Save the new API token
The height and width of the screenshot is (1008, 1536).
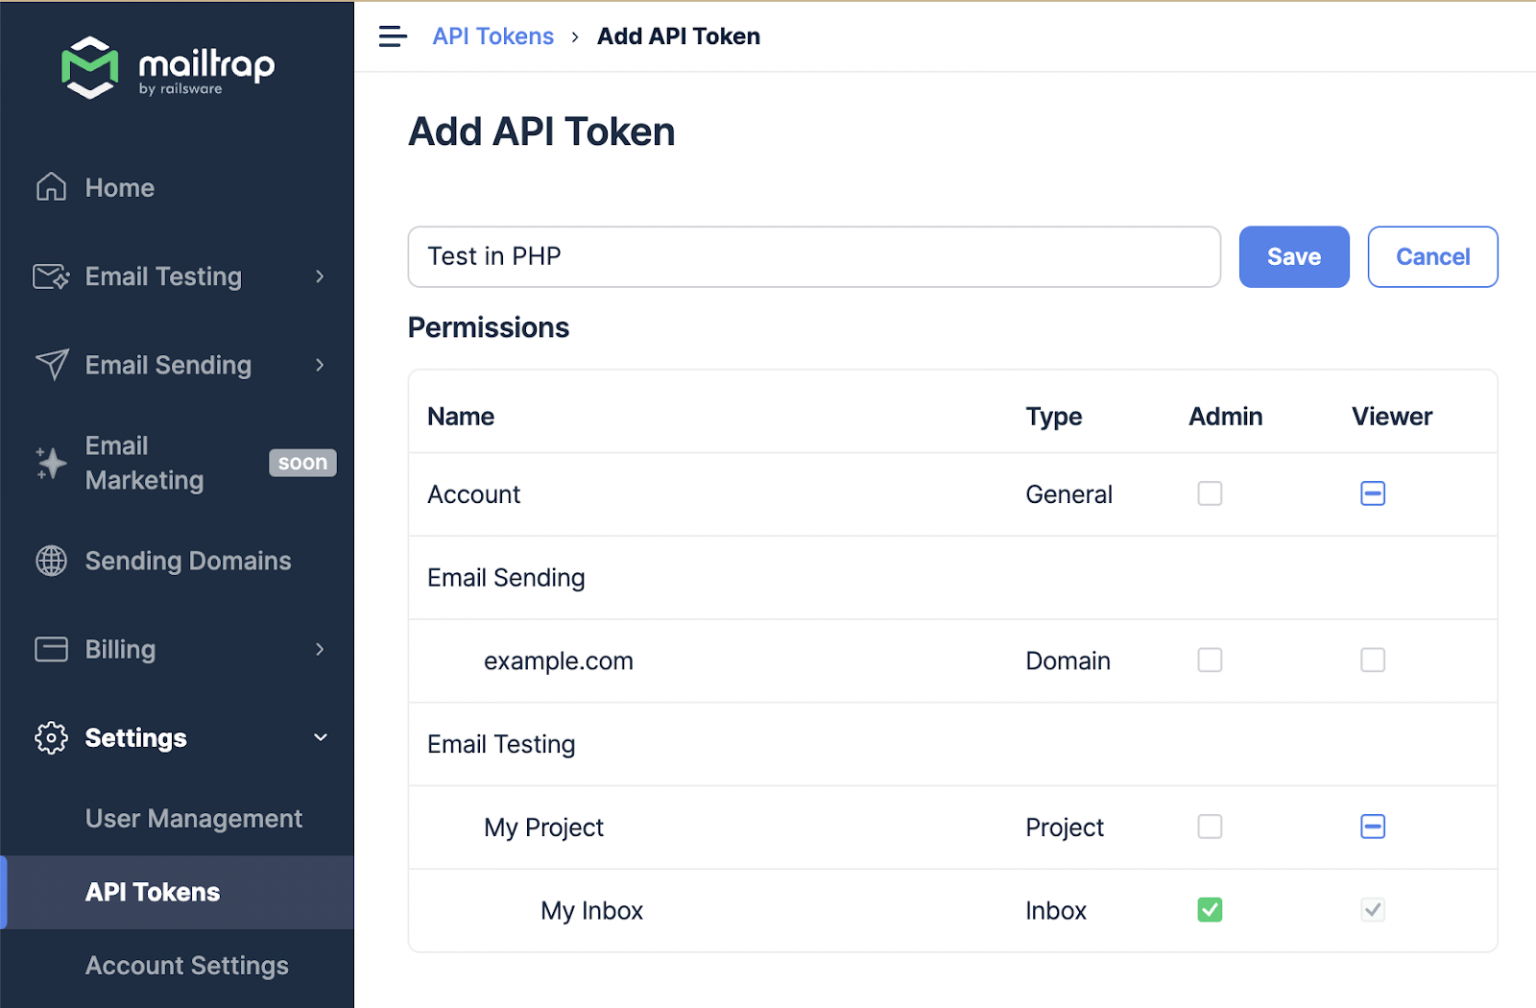tap(1293, 257)
